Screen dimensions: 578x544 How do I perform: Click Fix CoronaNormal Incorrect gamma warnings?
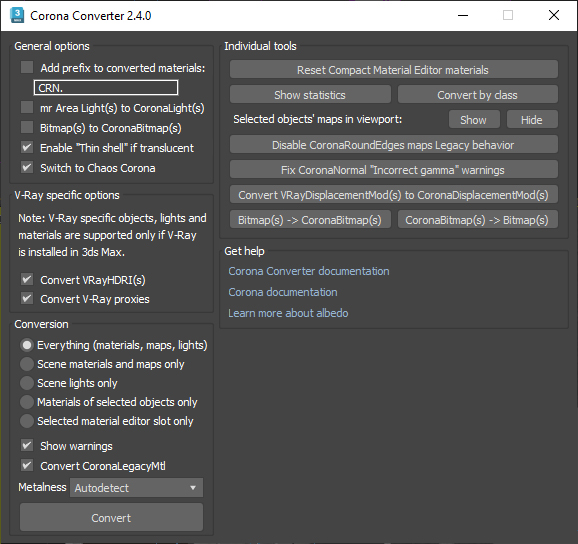coord(394,170)
